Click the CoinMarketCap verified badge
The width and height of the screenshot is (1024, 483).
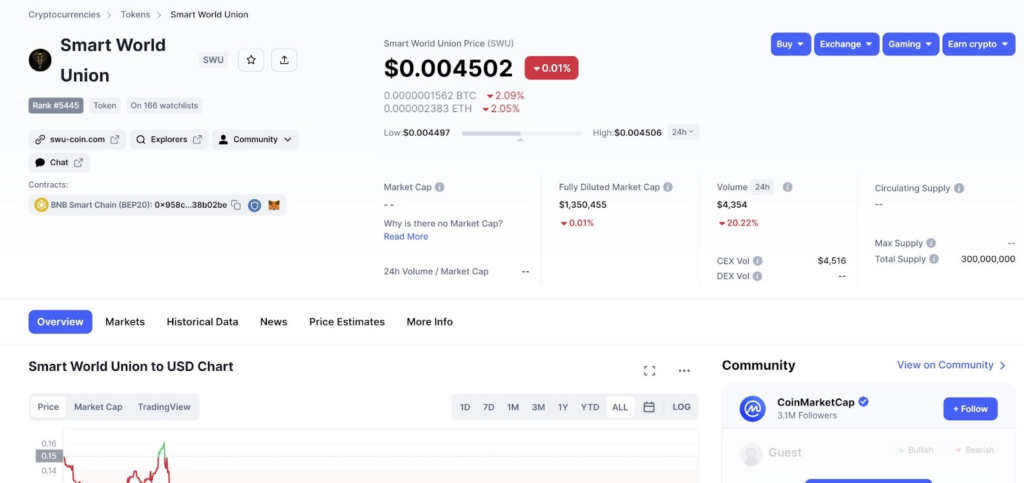[x=863, y=402]
